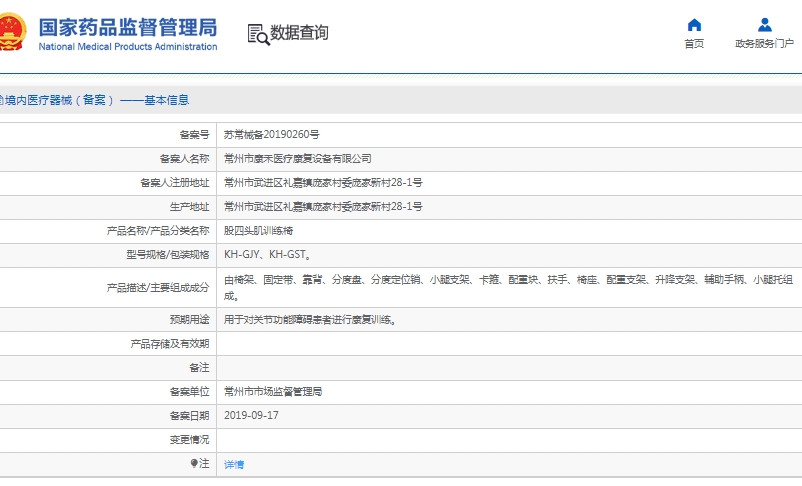802x486 pixels.
Task: Select 常州市市场监督管理局 cell
Action: pos(273,392)
